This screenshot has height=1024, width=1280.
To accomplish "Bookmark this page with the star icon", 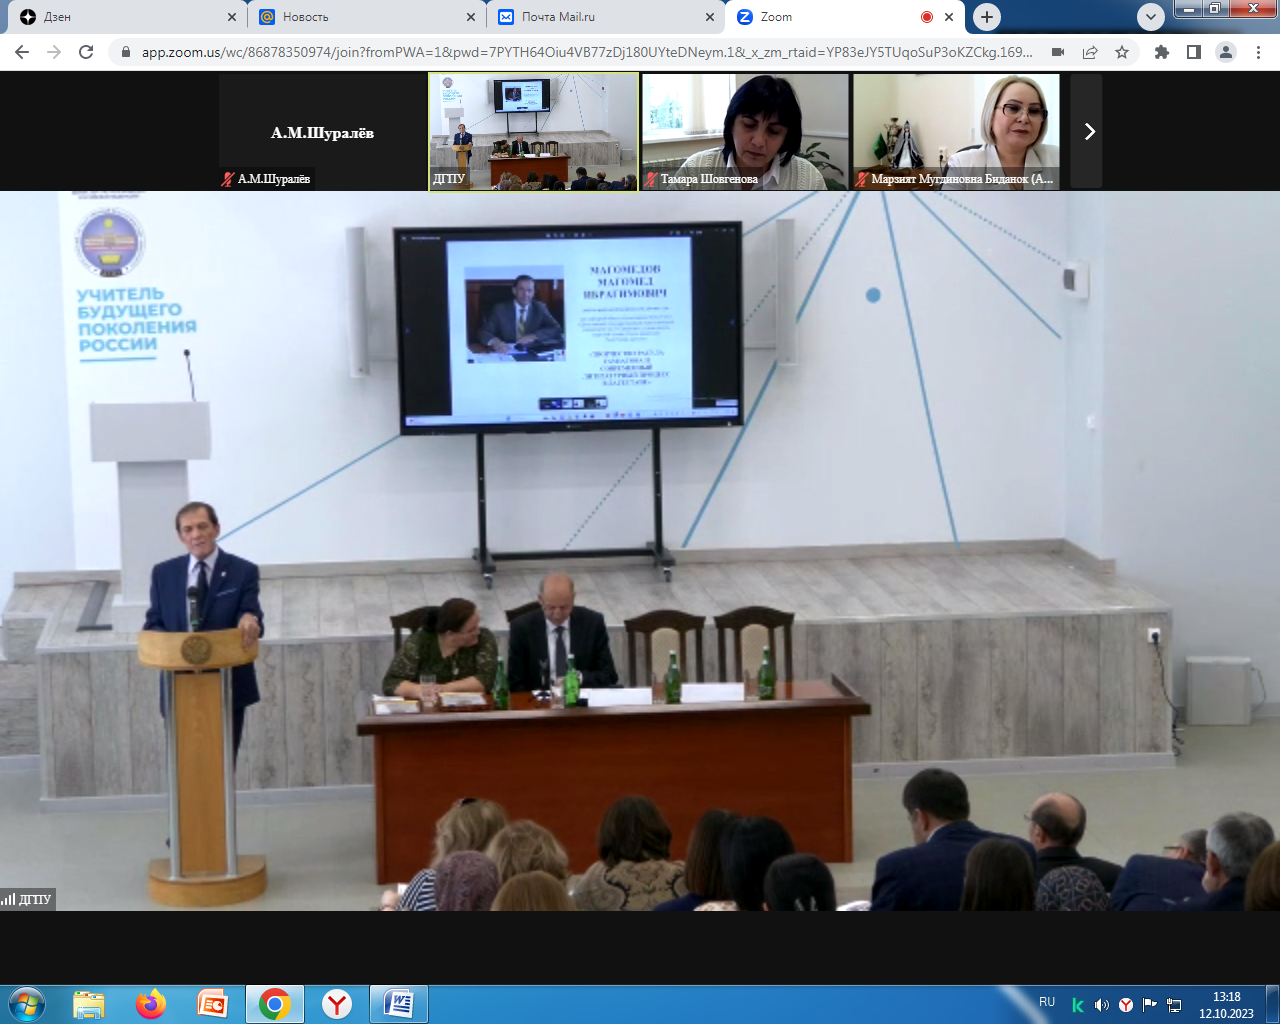I will 1122,52.
